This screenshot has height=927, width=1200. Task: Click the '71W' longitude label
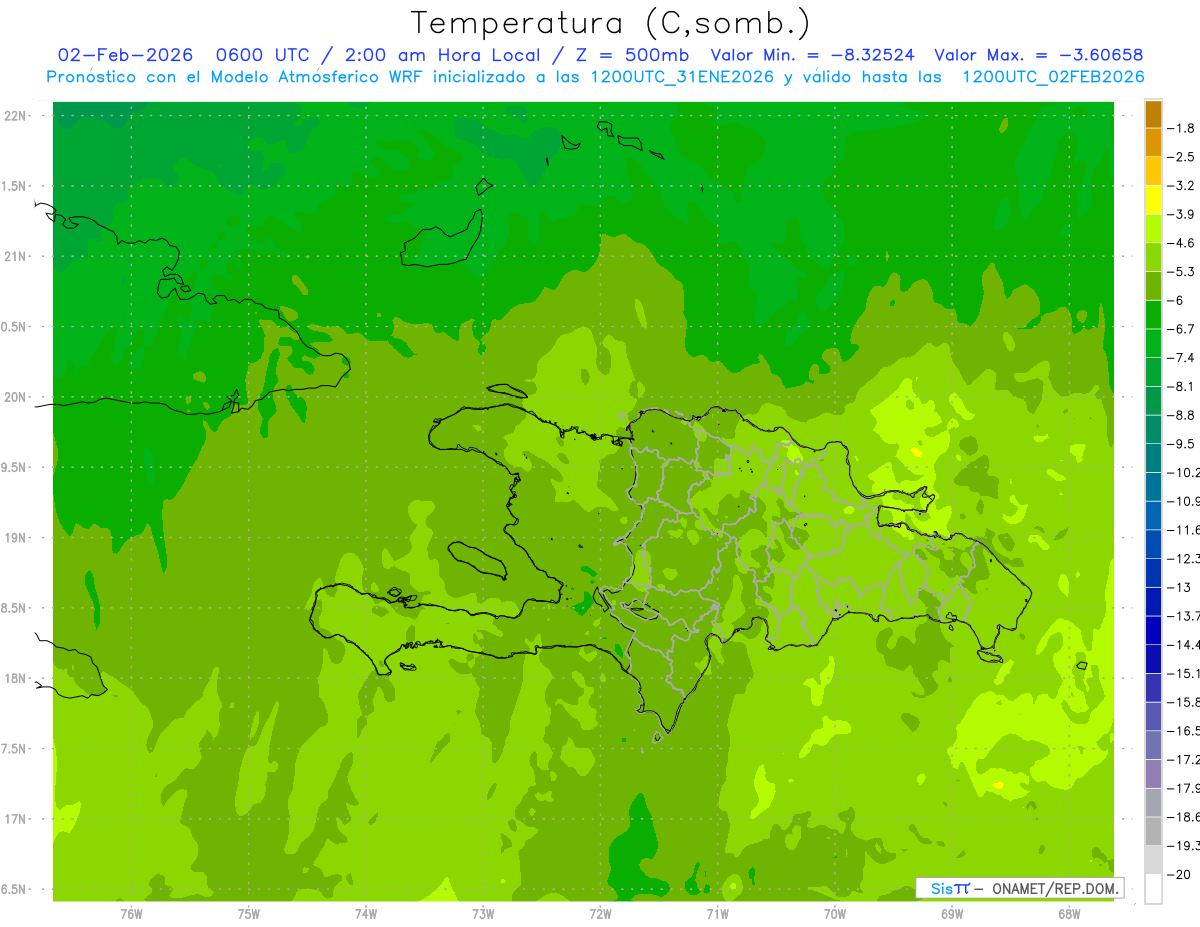click(x=717, y=914)
